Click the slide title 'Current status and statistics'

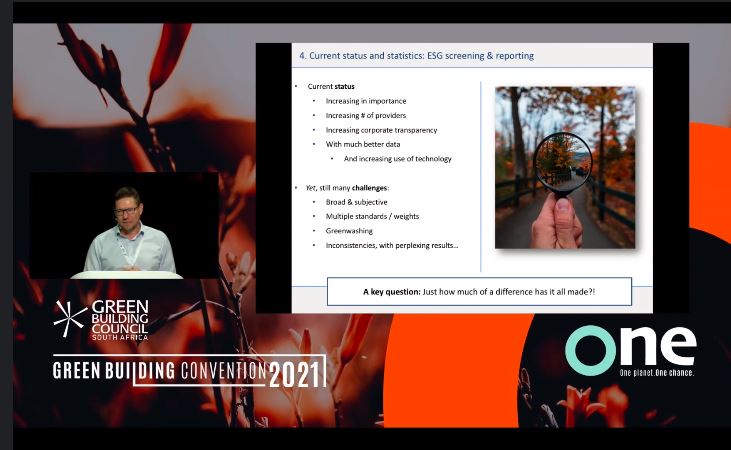point(416,55)
